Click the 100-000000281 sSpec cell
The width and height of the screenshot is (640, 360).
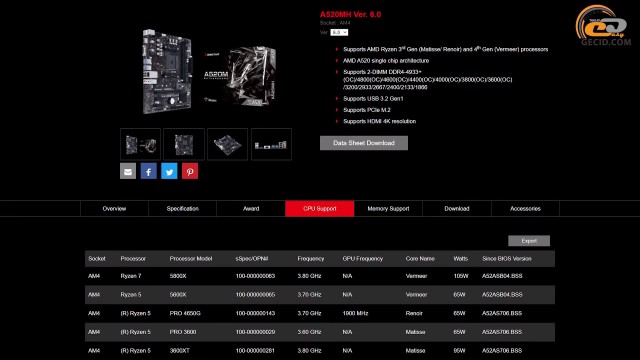[x=255, y=351]
